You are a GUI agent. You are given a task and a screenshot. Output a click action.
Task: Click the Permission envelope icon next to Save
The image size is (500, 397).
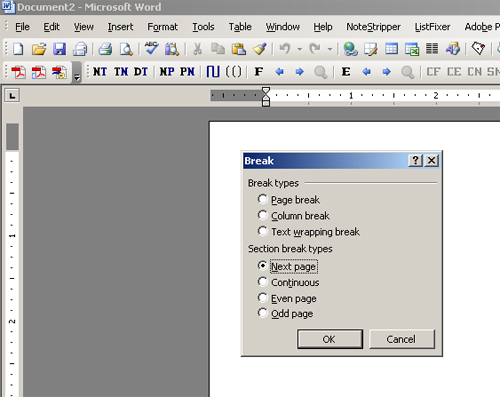80,49
